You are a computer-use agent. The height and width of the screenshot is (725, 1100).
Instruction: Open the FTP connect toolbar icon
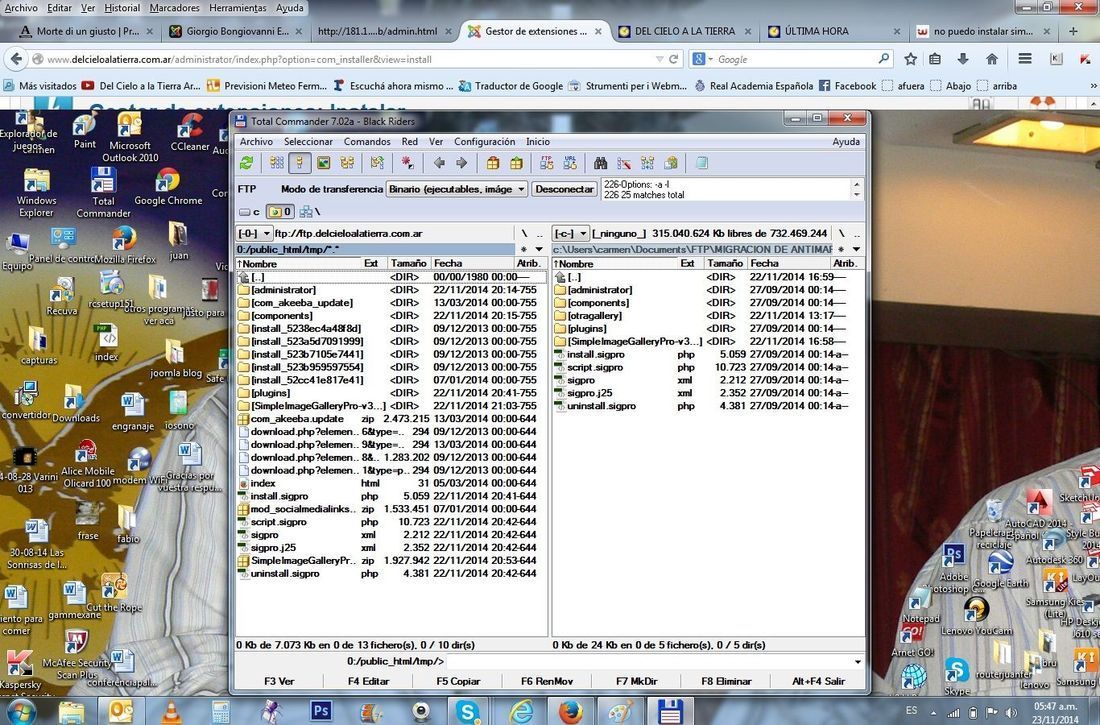546,164
